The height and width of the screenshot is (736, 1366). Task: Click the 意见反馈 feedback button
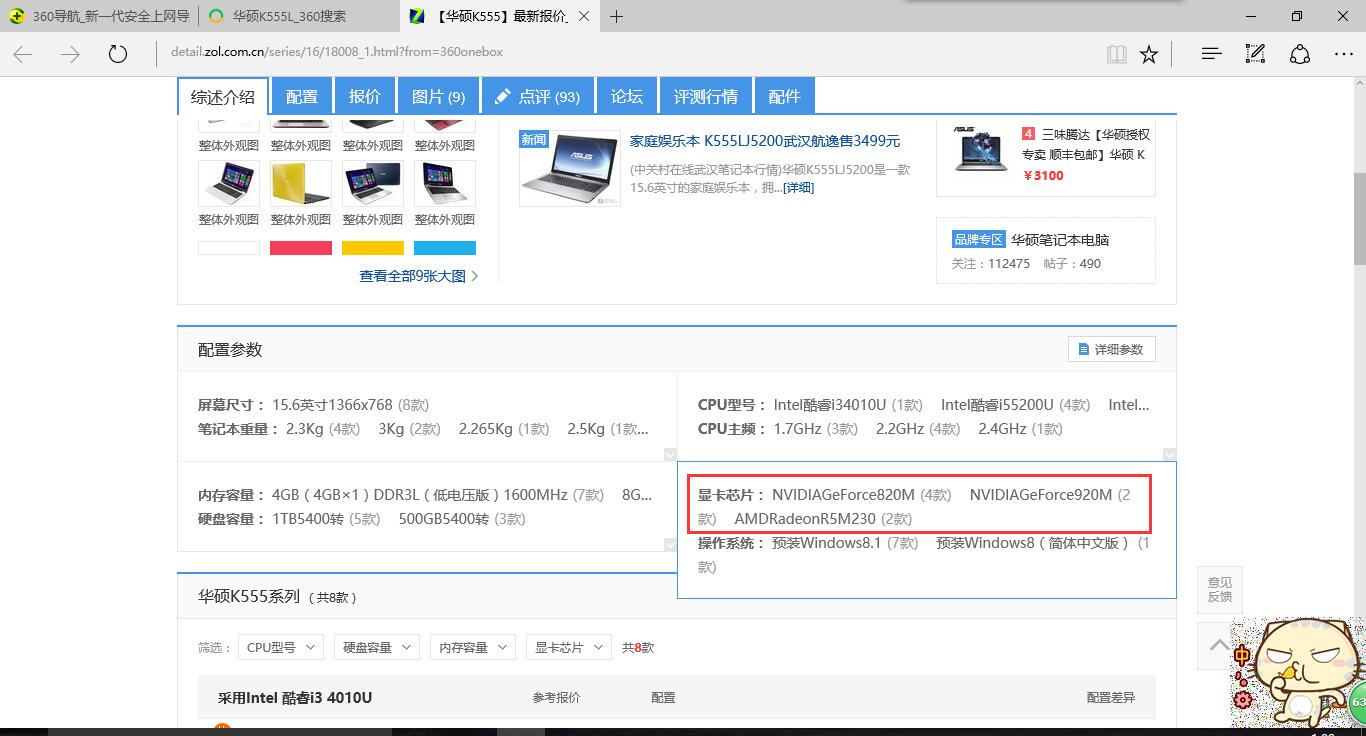(x=1219, y=590)
